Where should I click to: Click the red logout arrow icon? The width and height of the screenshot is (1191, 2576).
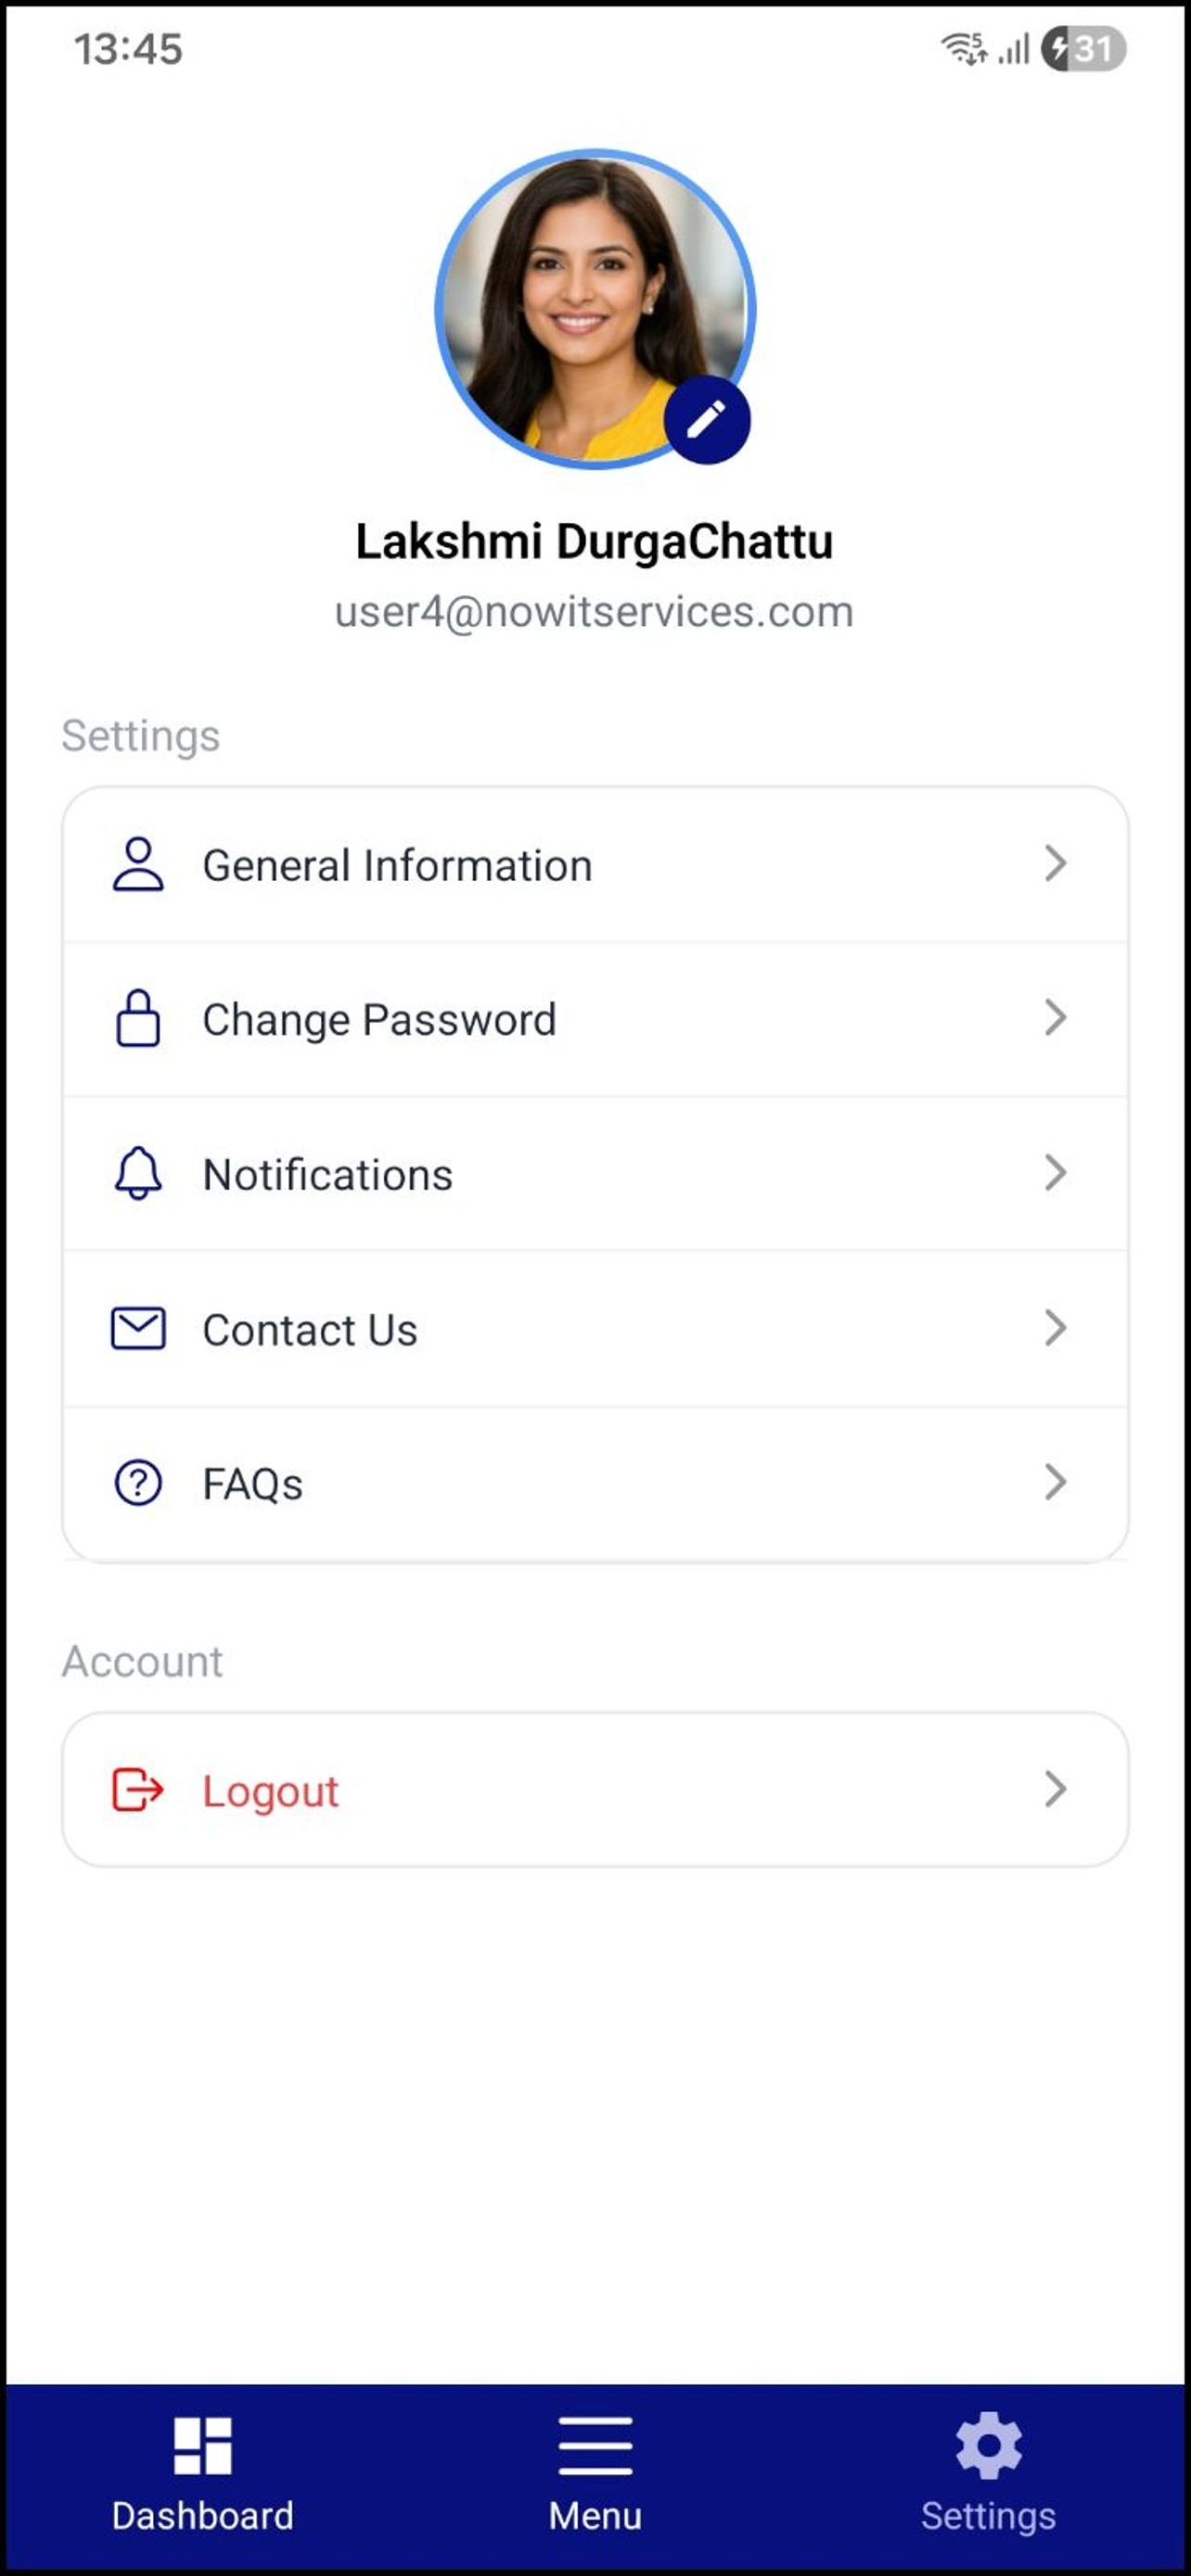click(137, 1789)
